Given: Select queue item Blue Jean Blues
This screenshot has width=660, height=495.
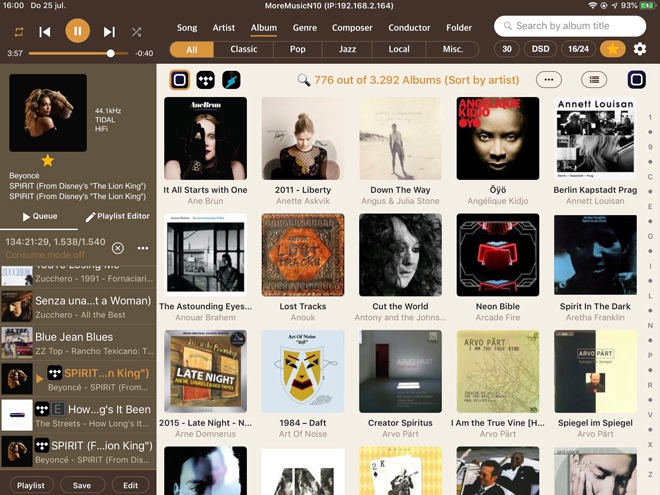Looking at the screenshot, I should [x=78, y=343].
